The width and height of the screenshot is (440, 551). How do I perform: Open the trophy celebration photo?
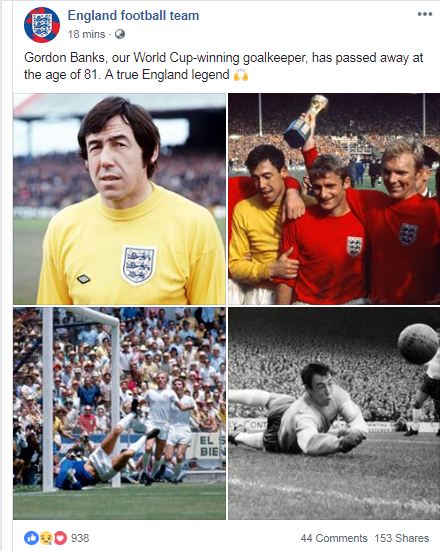(334, 199)
